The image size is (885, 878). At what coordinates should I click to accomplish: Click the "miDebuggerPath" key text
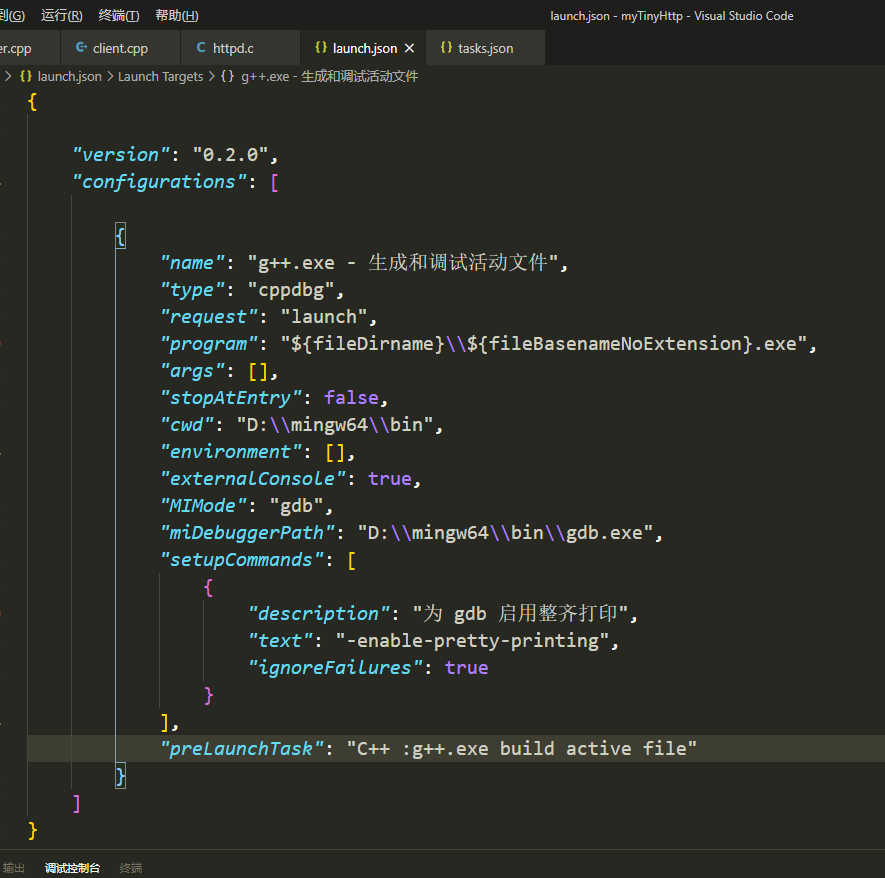247,533
